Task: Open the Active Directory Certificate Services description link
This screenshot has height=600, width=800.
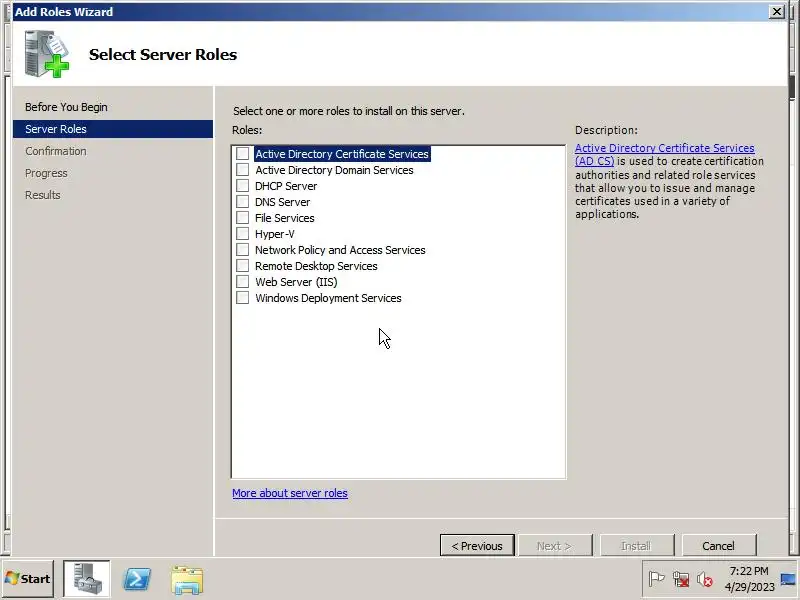Action: [x=664, y=154]
